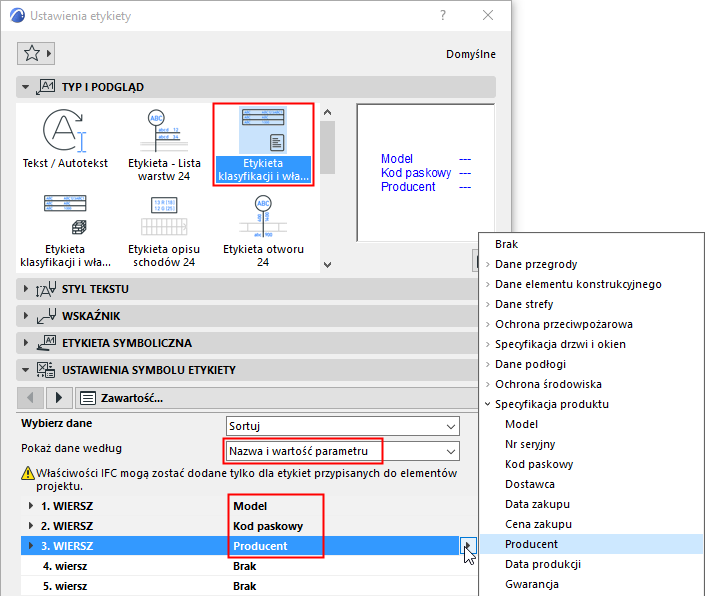The height and width of the screenshot is (596, 705).
Task: Click the label preview box
Action: pos(425,173)
